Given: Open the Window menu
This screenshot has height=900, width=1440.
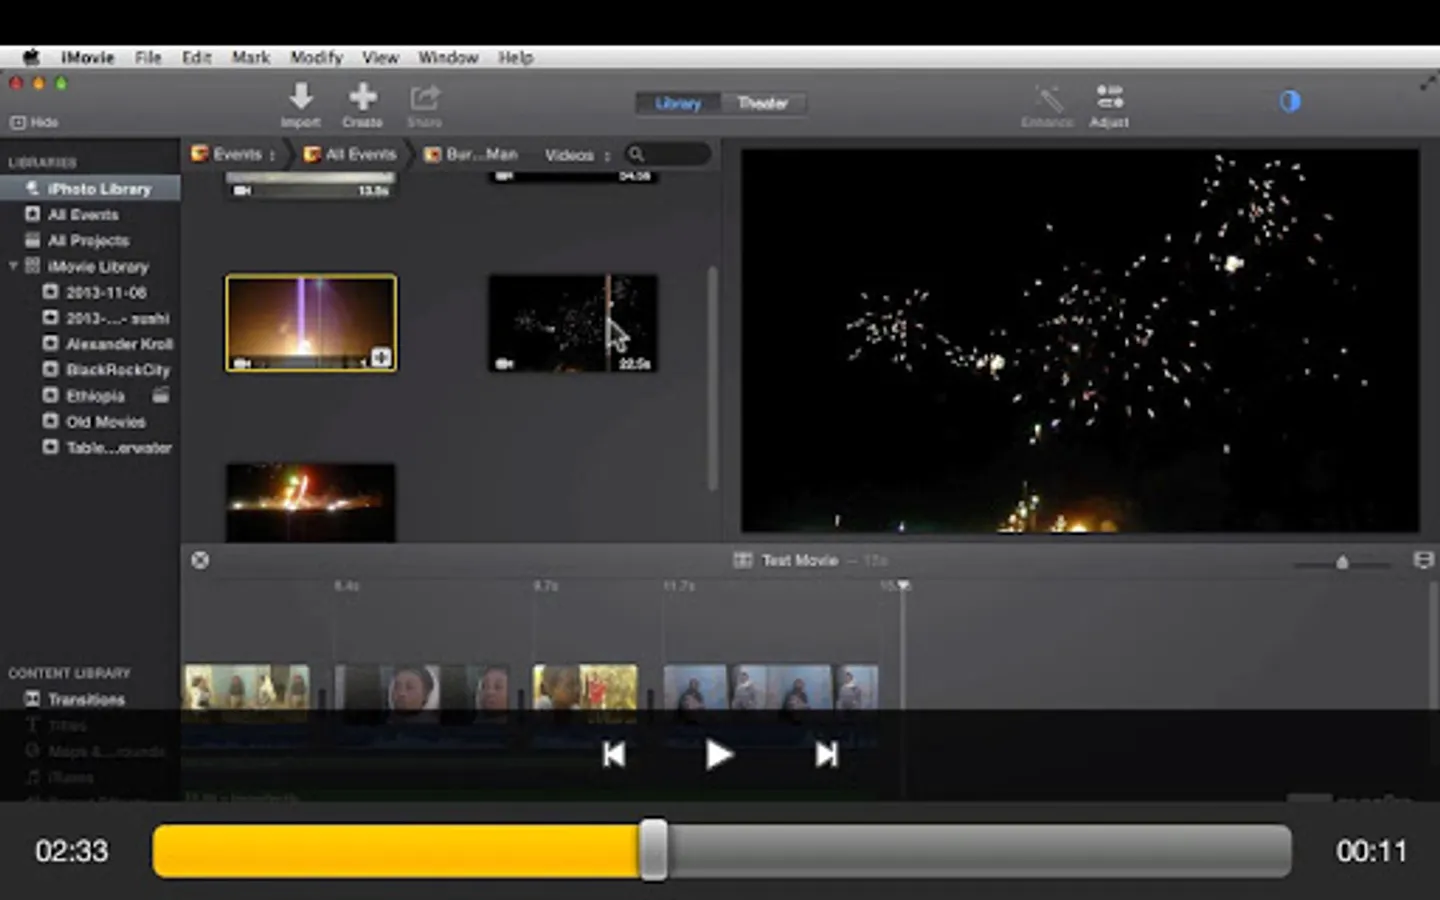Looking at the screenshot, I should [448, 57].
